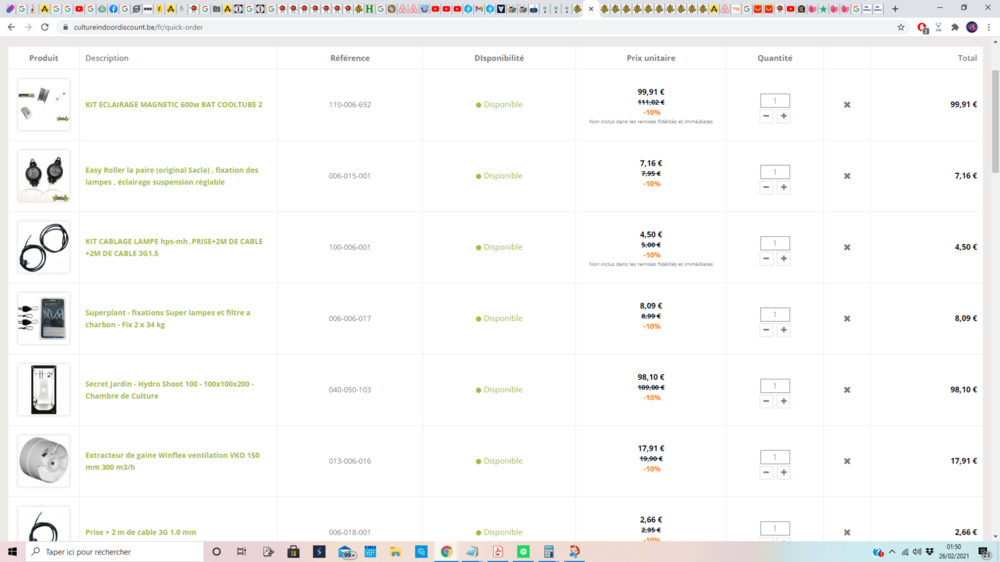Viewport: 1000px width, 562px height.
Task: Remove the Superplant fixations row
Action: (x=847, y=318)
